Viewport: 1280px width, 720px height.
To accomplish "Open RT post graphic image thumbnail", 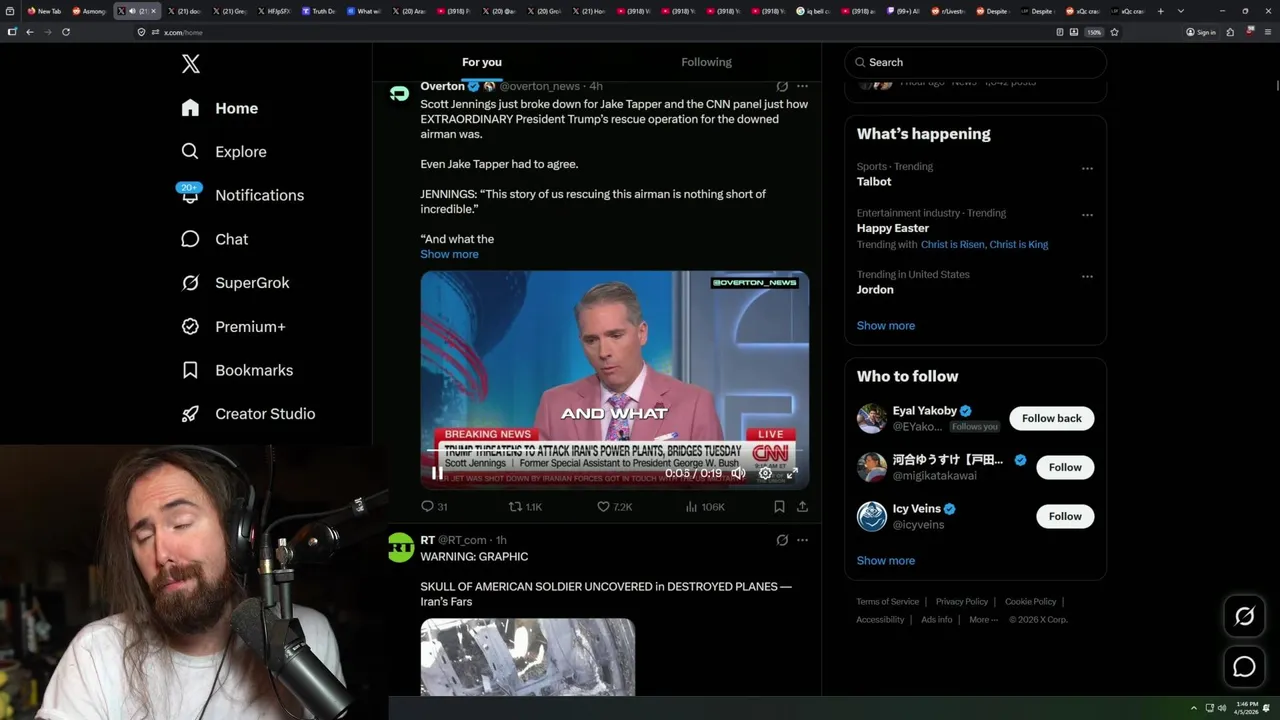I will pyautogui.click(x=528, y=657).
